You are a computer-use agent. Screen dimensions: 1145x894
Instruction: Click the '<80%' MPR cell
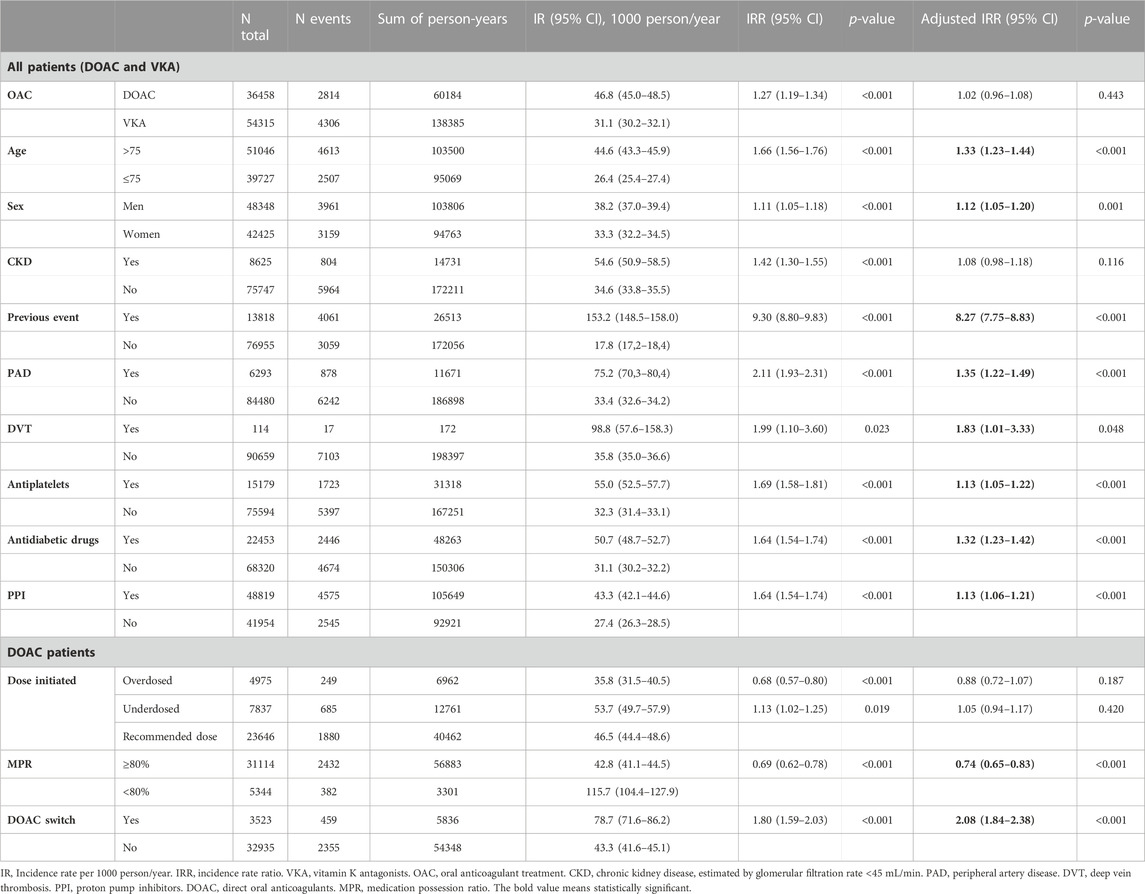pos(135,792)
